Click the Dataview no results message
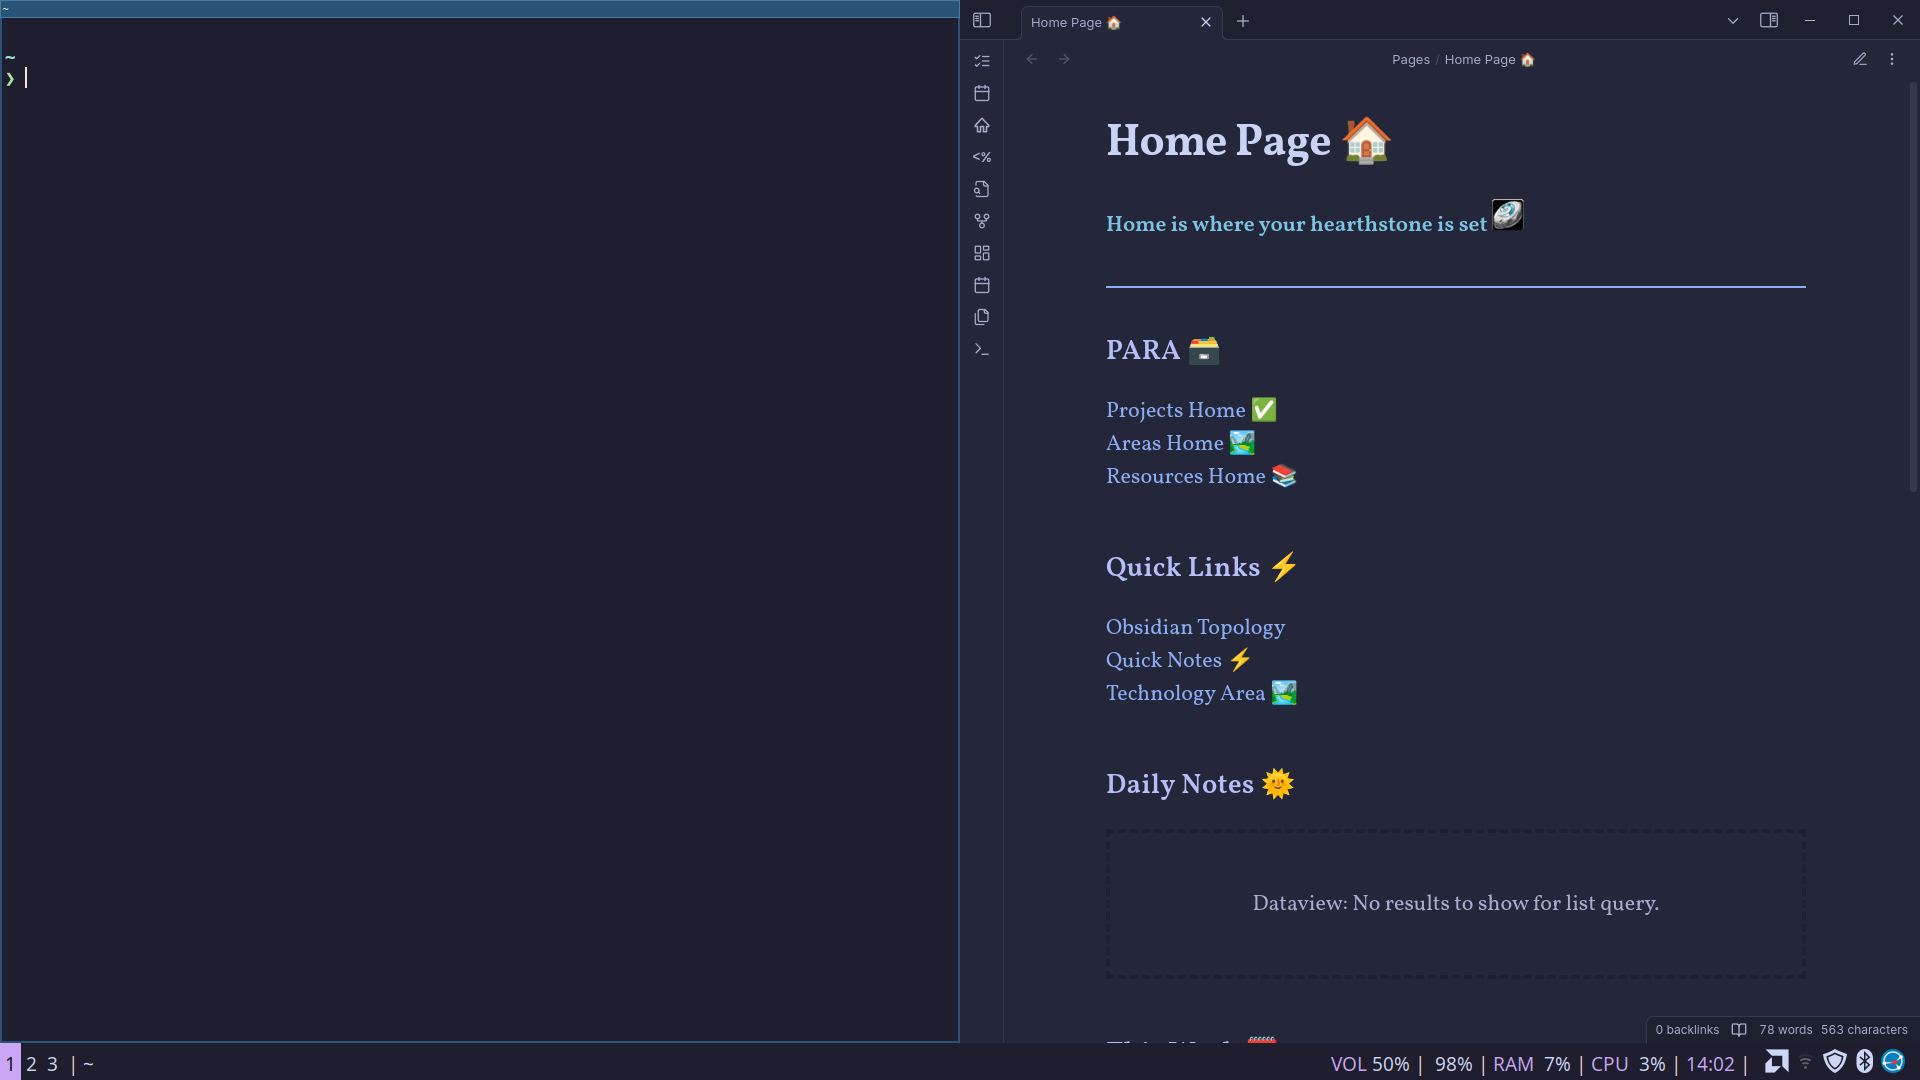Image resolution: width=1920 pixels, height=1080 pixels. click(1455, 903)
